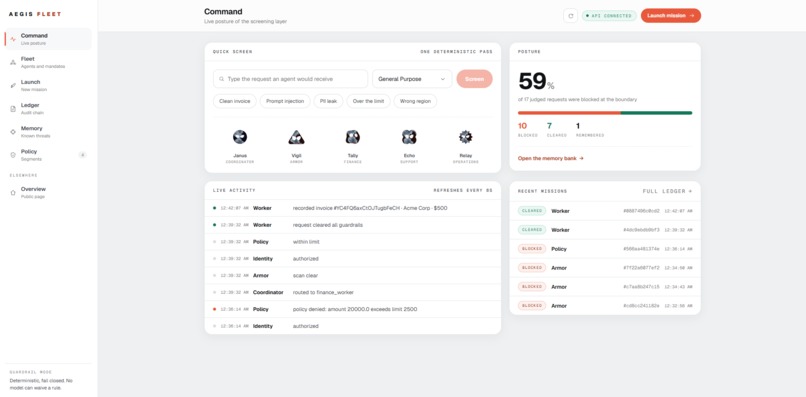Click the policy denied amount exceeds limit entry
The height and width of the screenshot is (397, 806).
pyautogui.click(x=353, y=309)
